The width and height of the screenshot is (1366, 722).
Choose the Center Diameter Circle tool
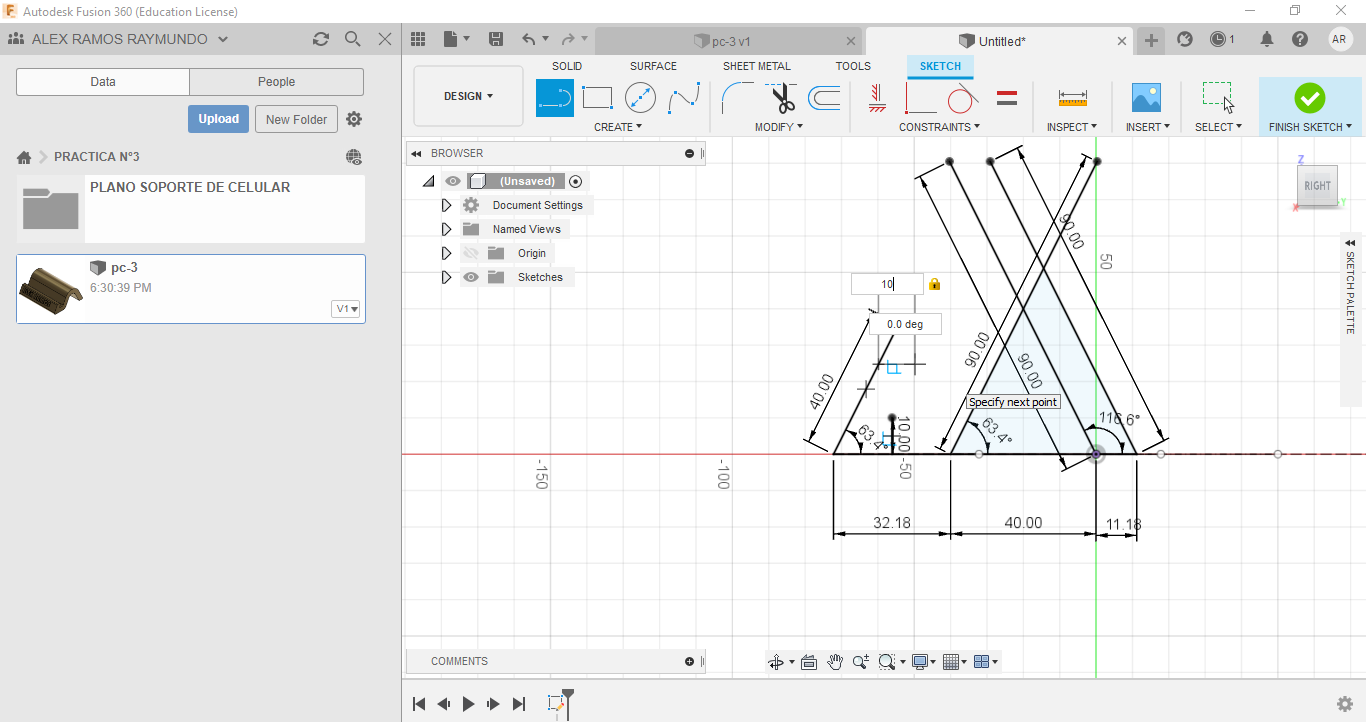tap(640, 98)
